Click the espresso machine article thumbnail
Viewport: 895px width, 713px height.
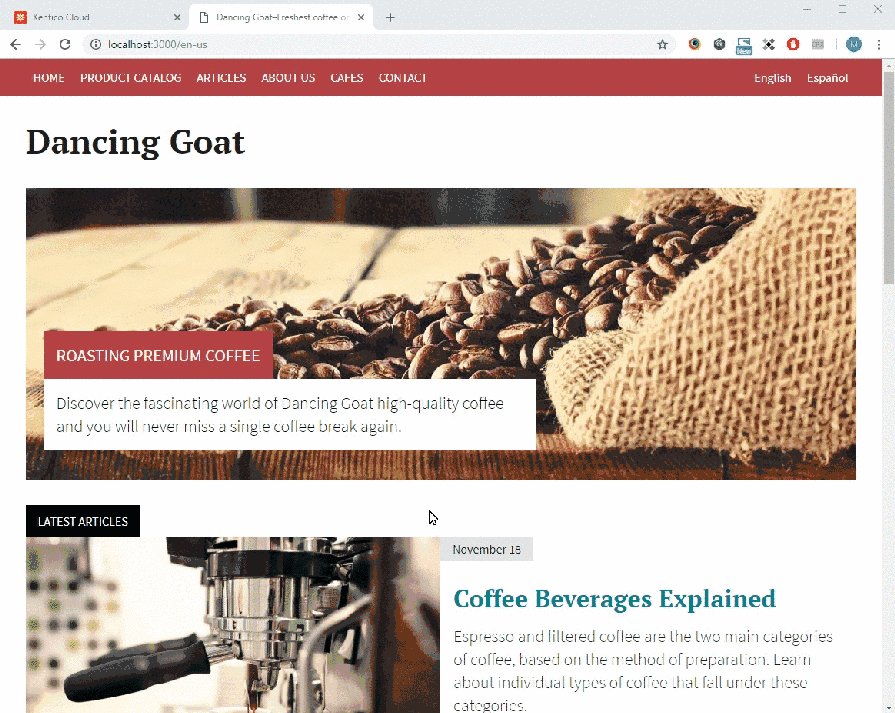tap(233, 625)
